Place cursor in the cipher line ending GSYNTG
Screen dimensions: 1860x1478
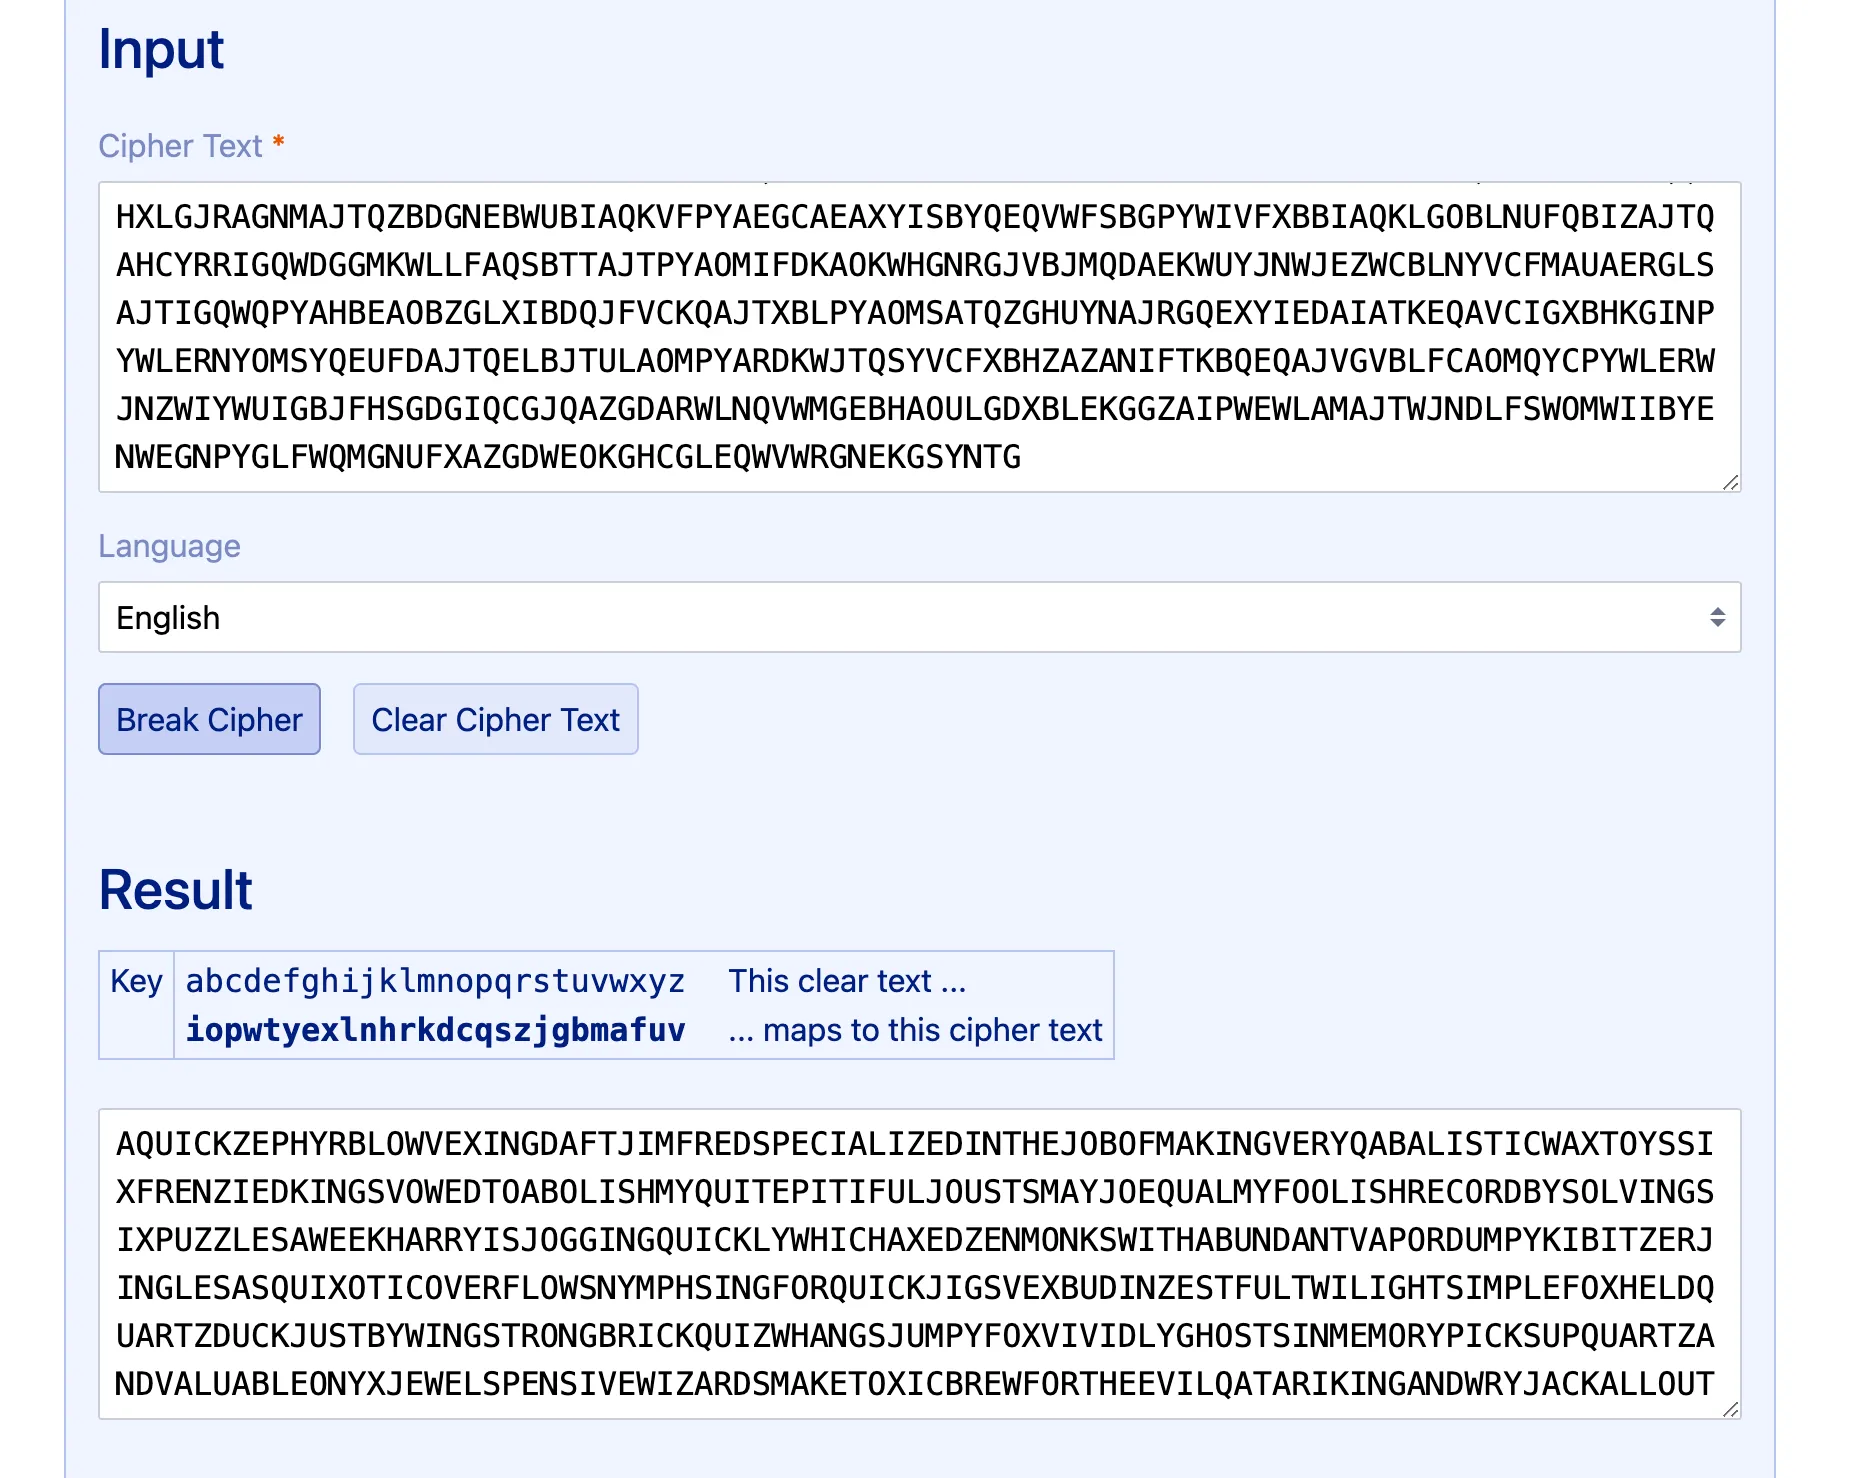[x=567, y=457]
